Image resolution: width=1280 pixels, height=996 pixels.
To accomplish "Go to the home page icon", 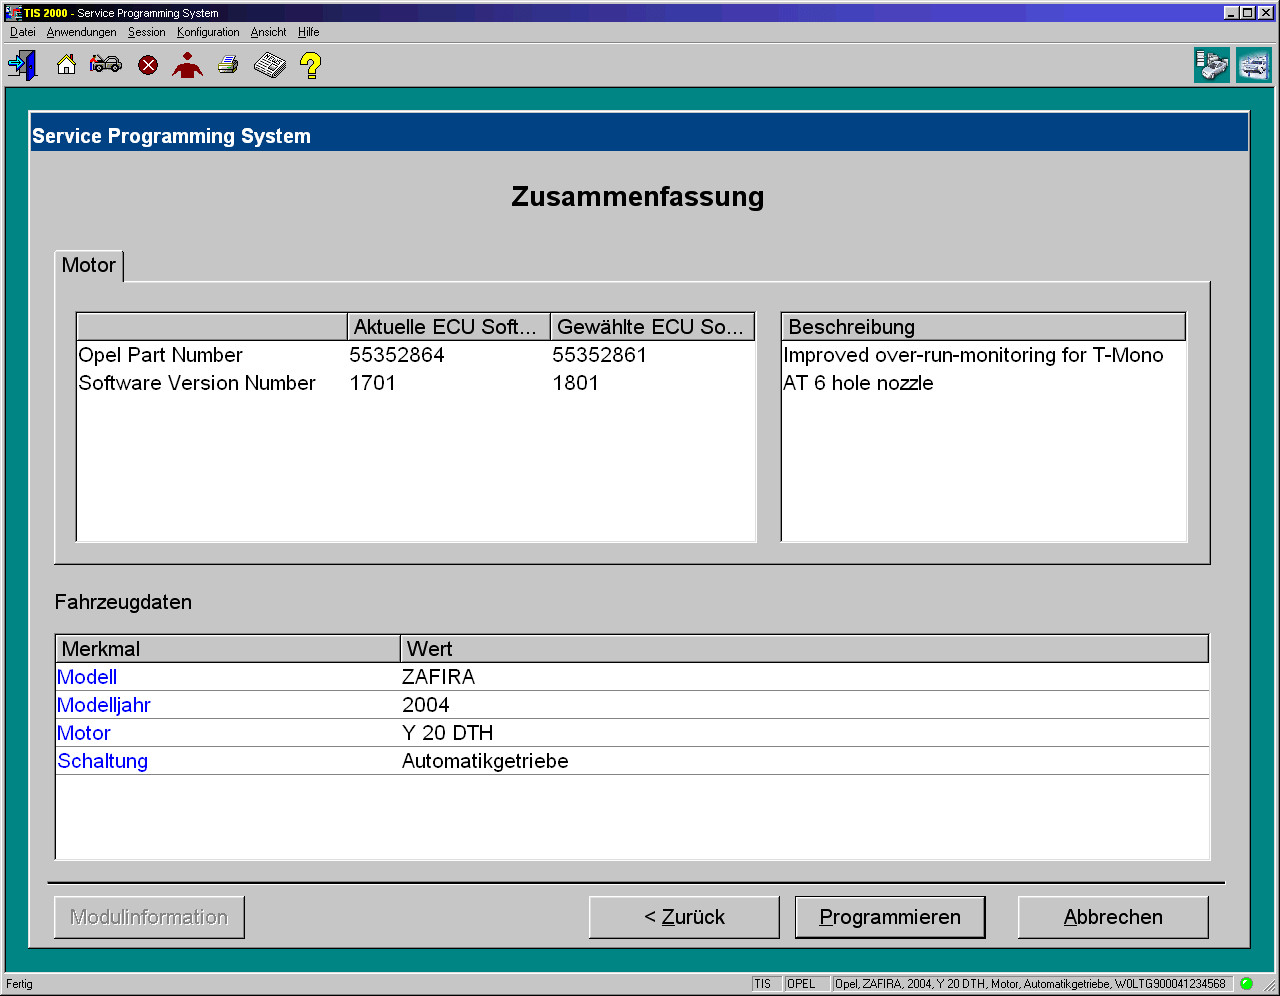I will (x=66, y=65).
